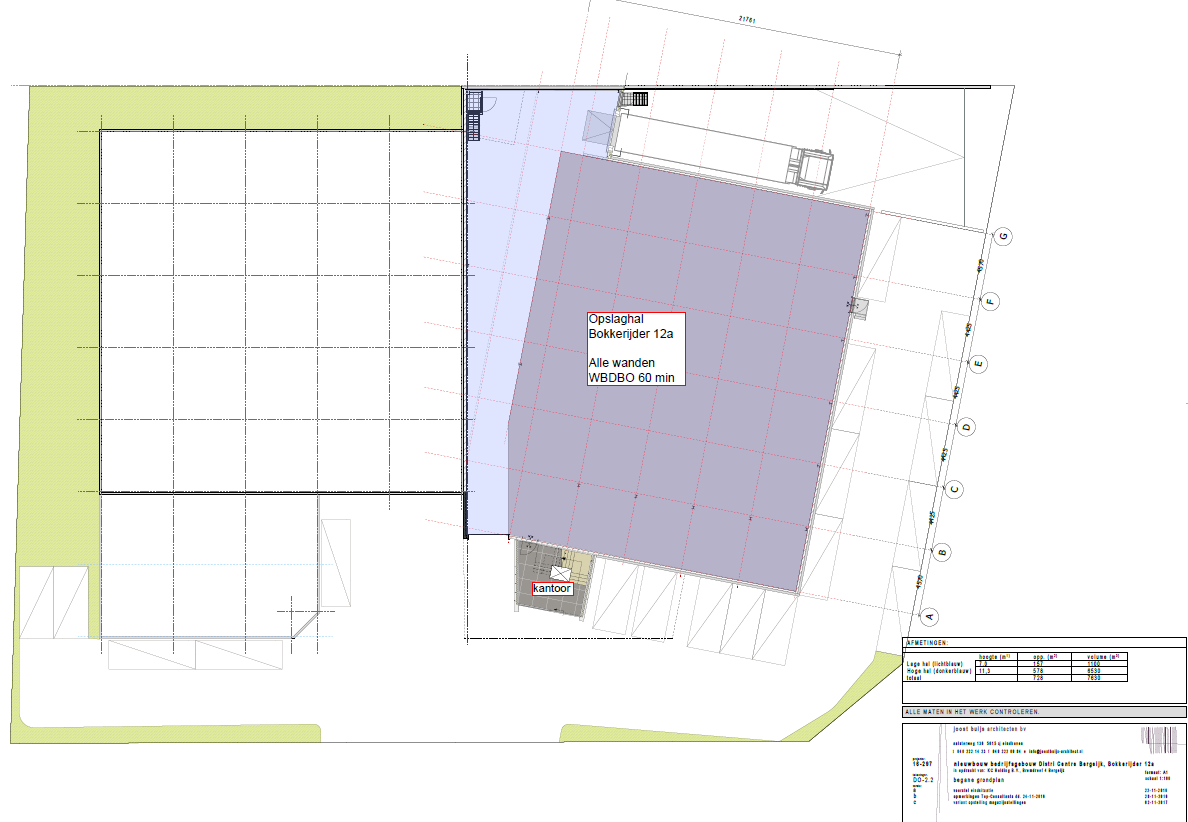Select grid axis marker D
1188x822 pixels.
(x=967, y=427)
